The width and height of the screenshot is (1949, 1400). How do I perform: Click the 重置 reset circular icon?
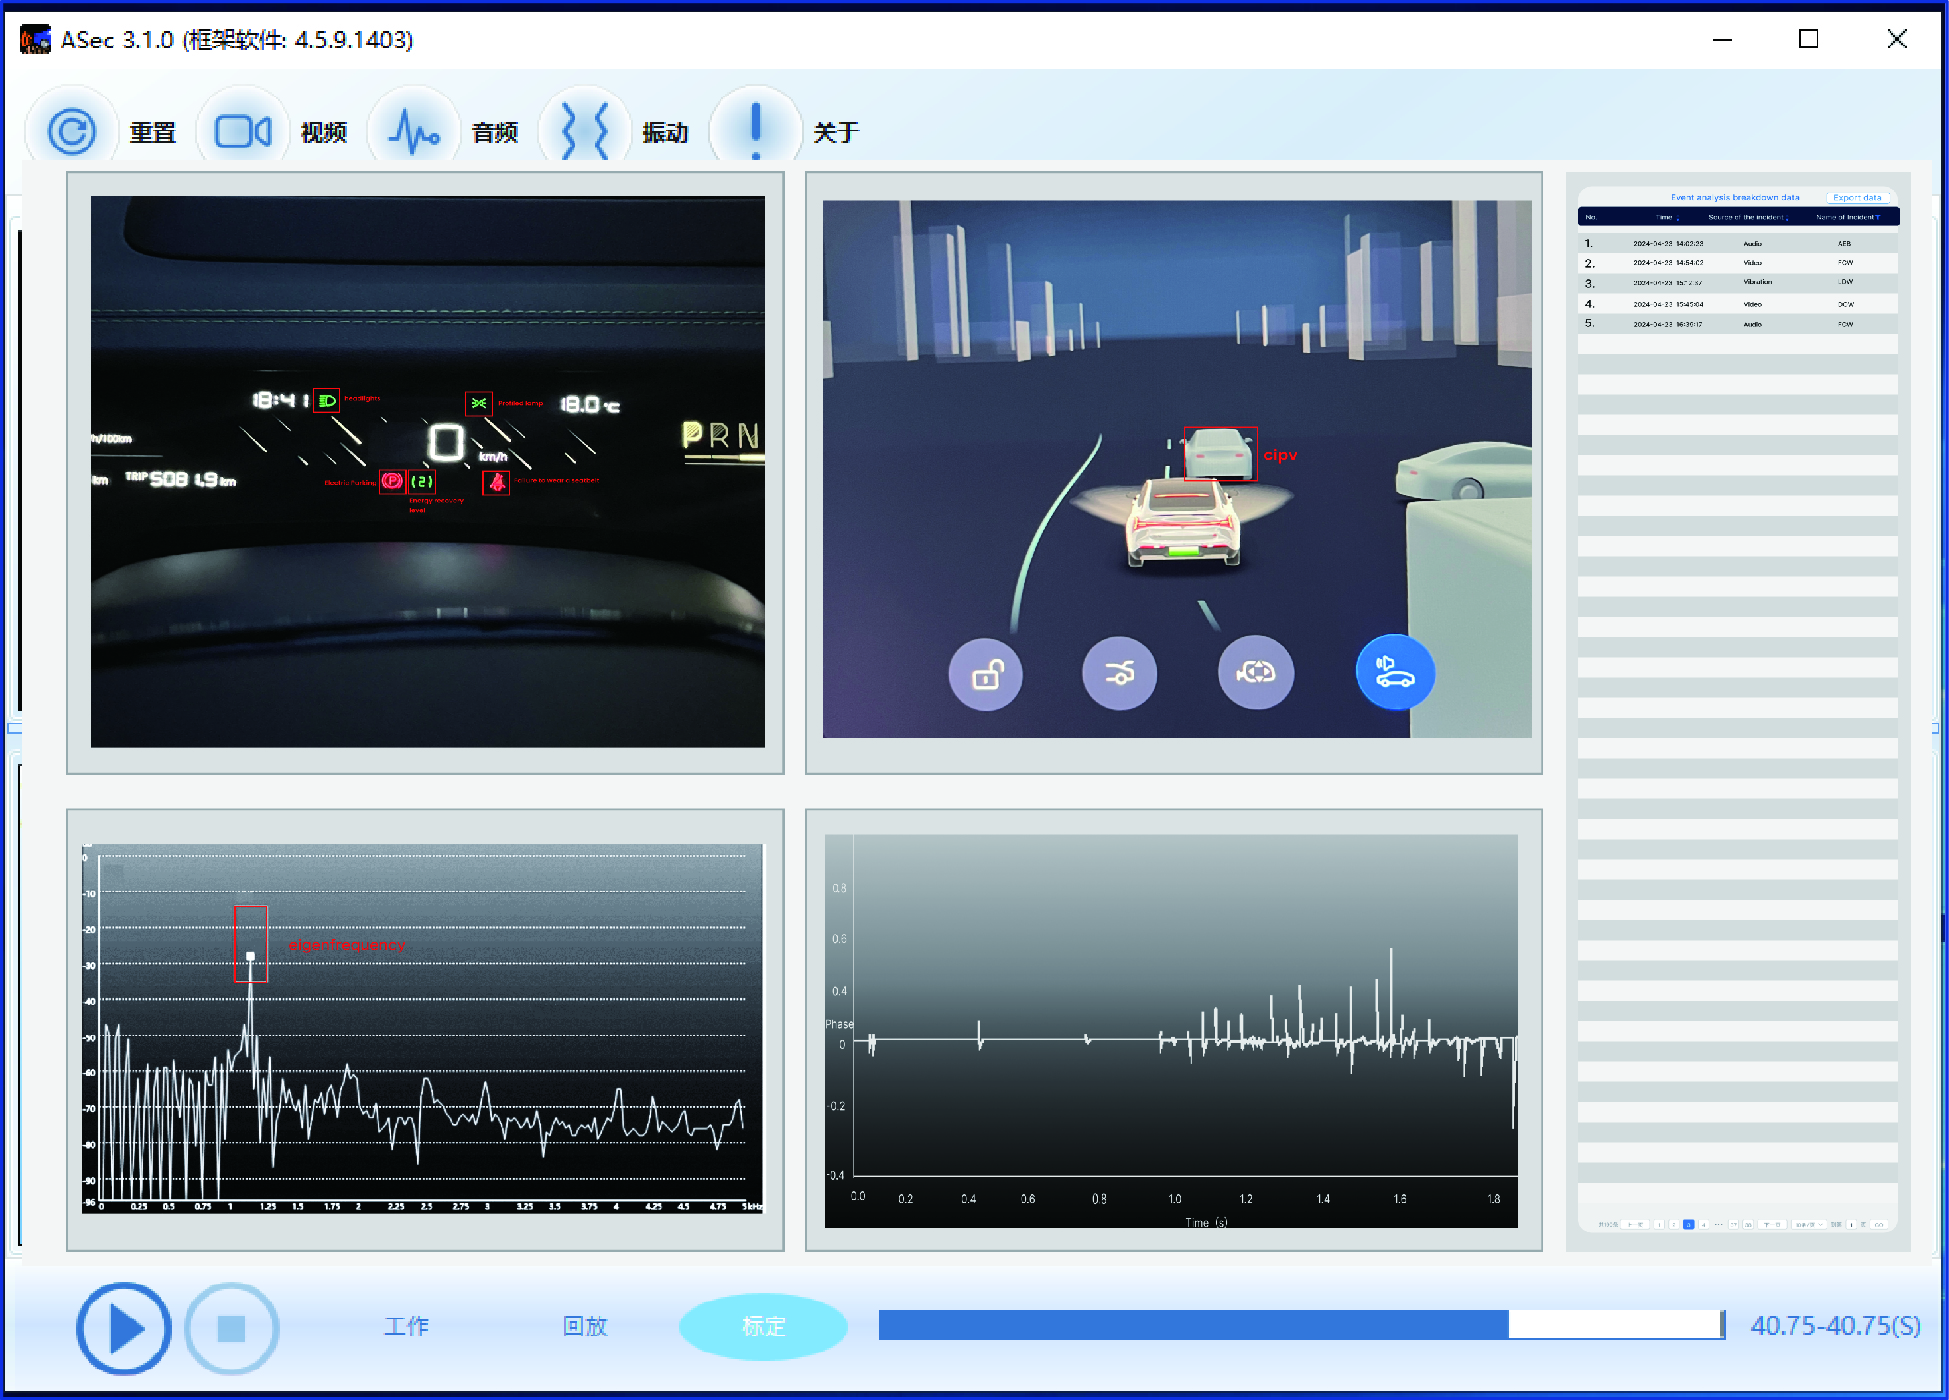[72, 131]
